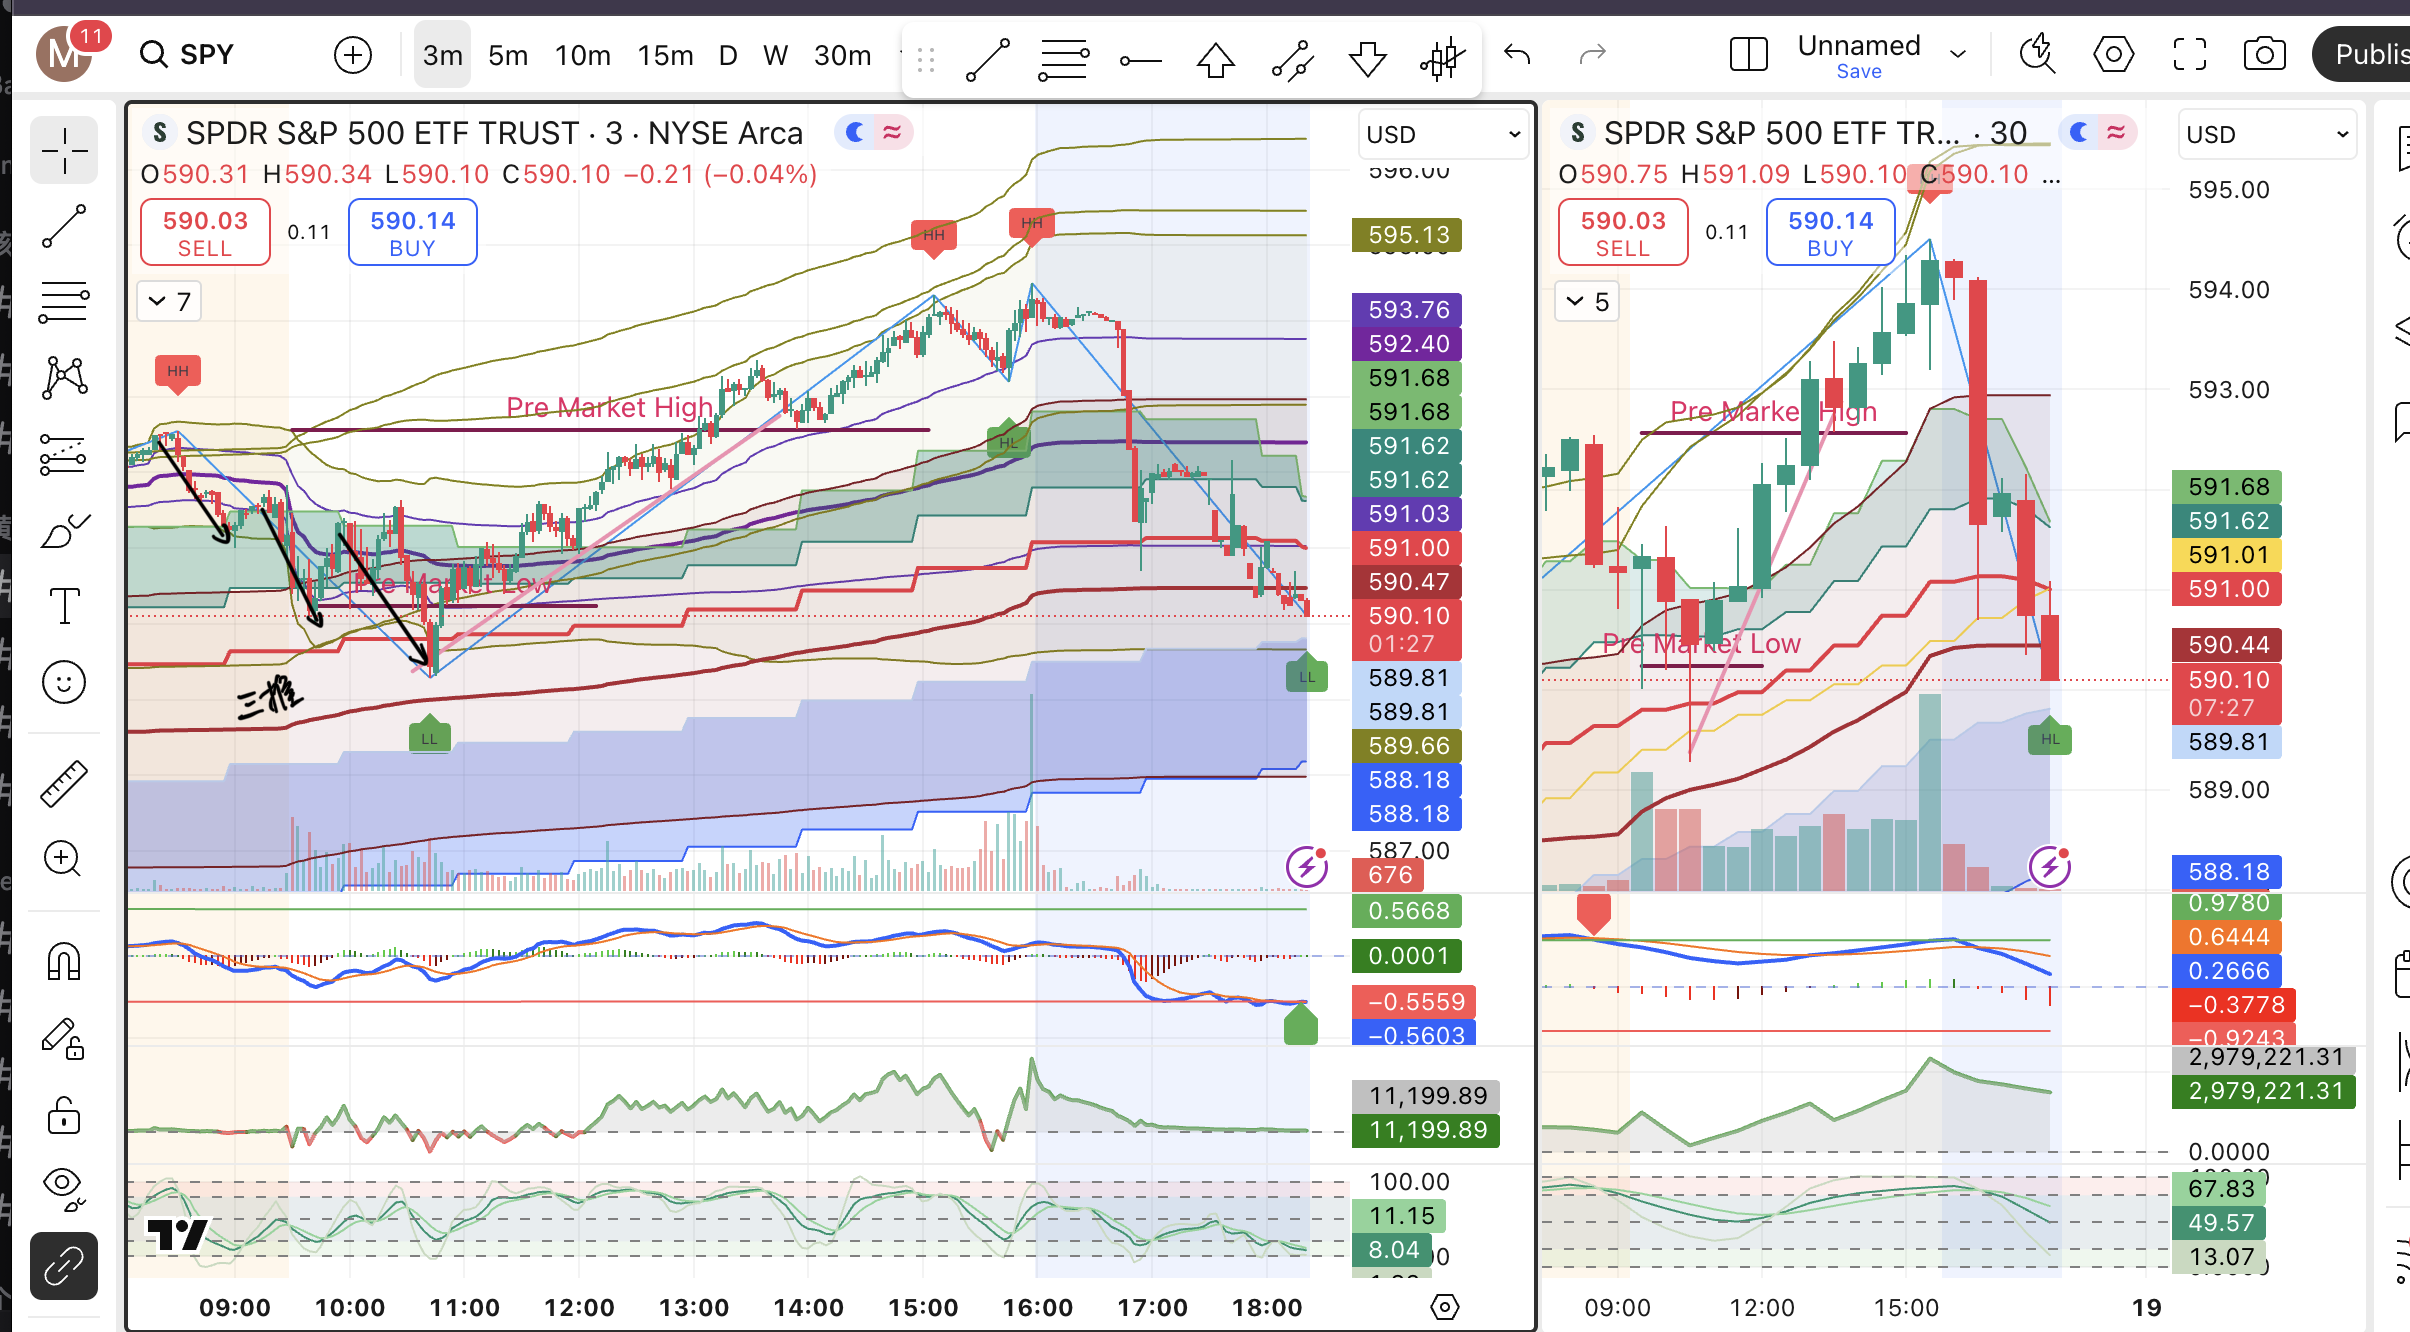Select the Text tool
Viewport: 2410px width, 1332px height.
(64, 606)
